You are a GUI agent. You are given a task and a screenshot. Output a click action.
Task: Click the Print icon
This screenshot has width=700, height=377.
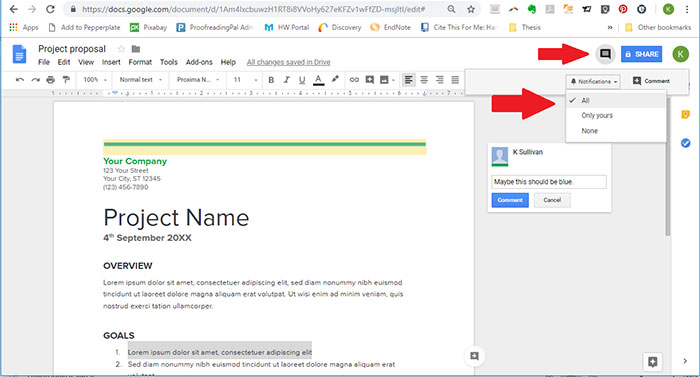50,80
